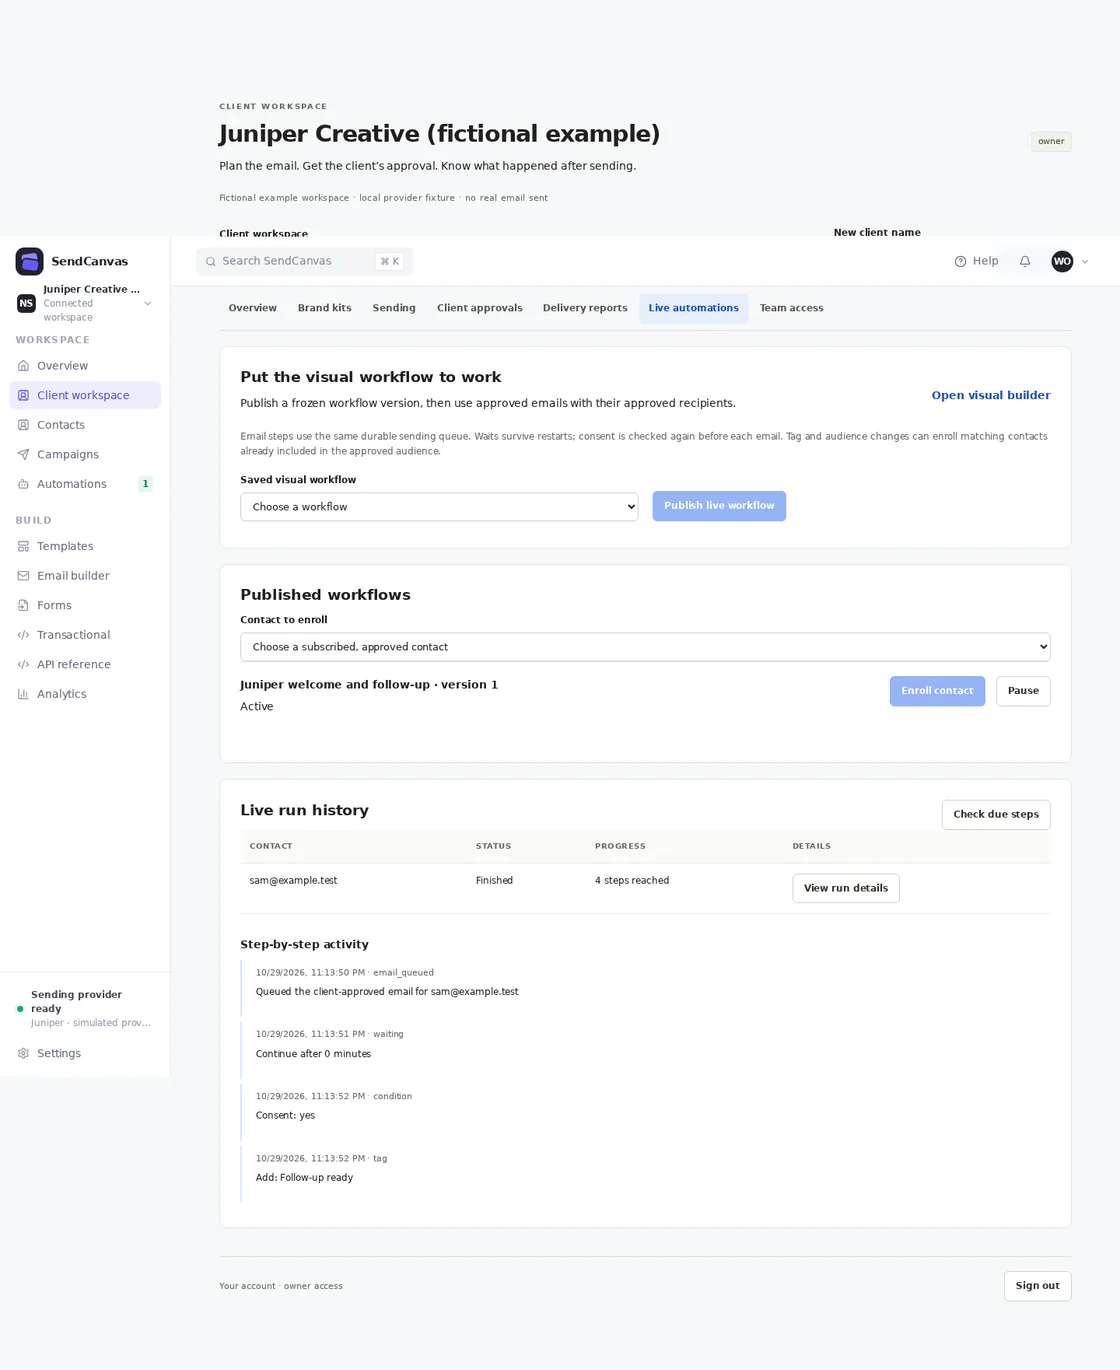Click the green Sending provider ready status dot
The image size is (1120, 1370).
coord(20,1009)
